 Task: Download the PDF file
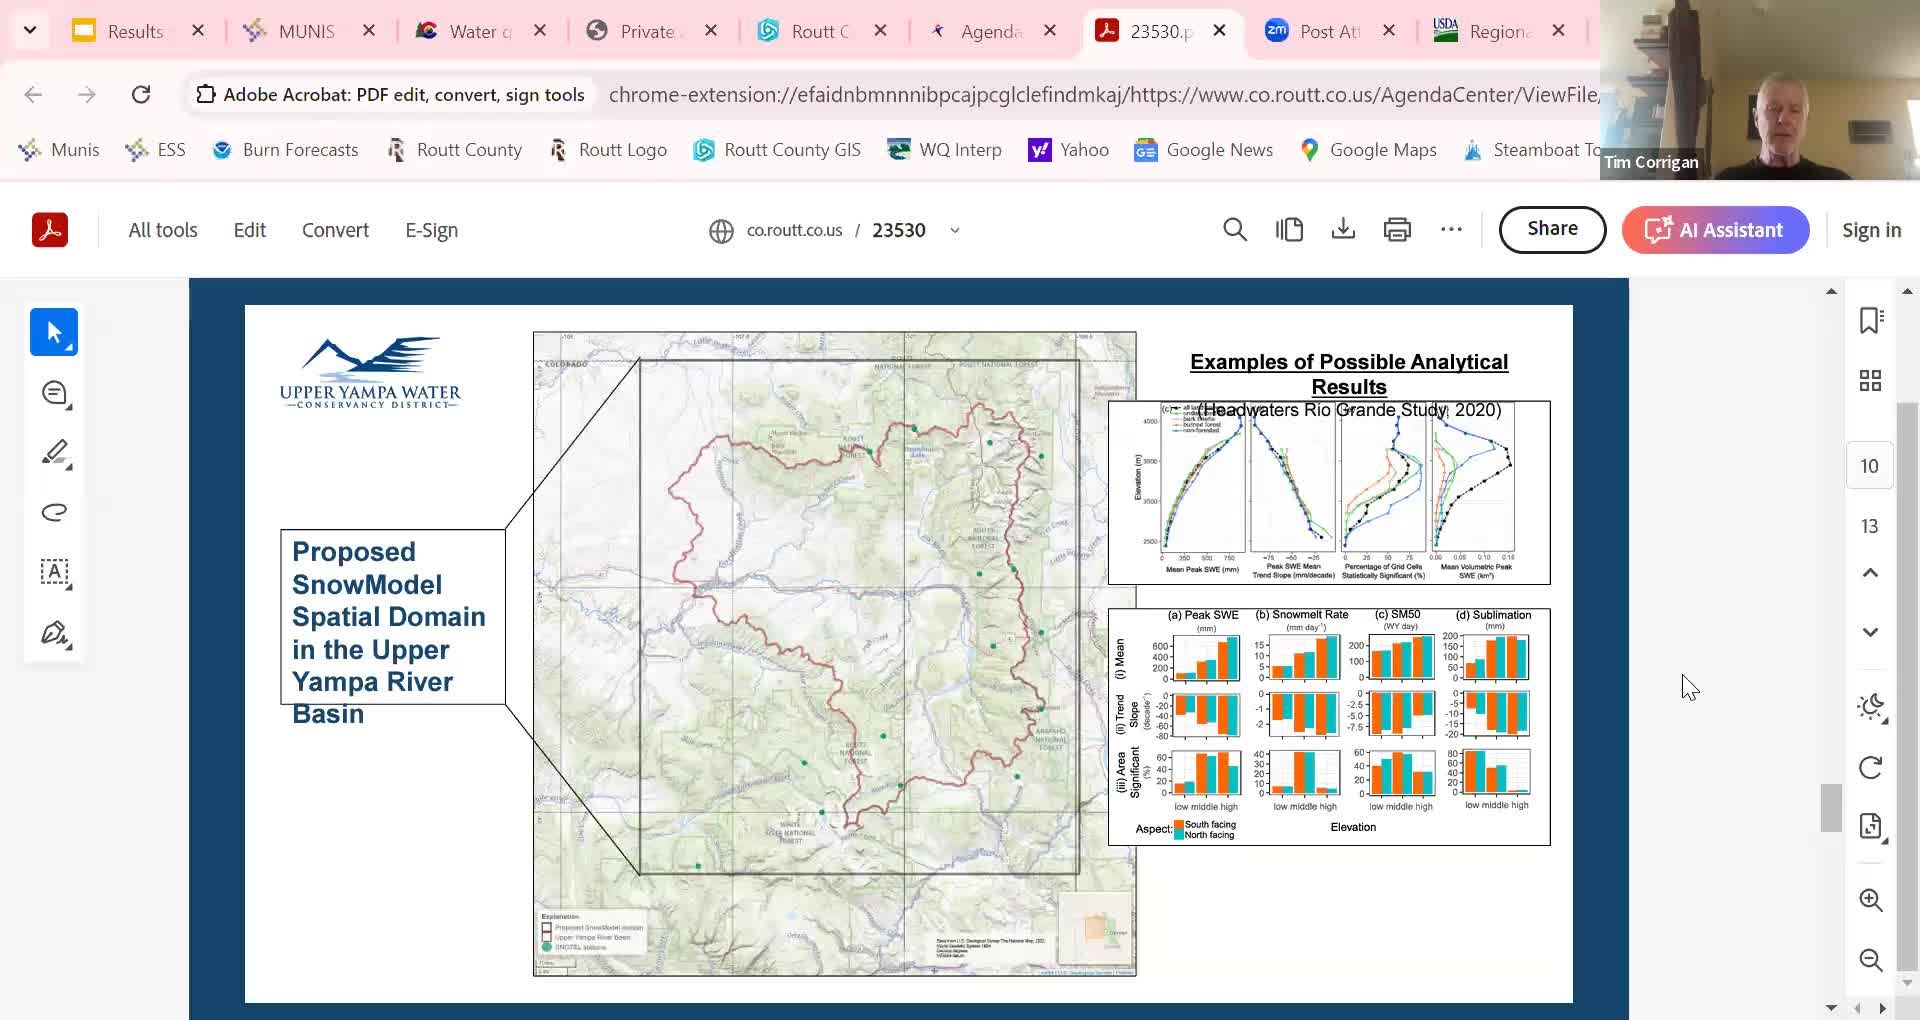[1343, 230]
